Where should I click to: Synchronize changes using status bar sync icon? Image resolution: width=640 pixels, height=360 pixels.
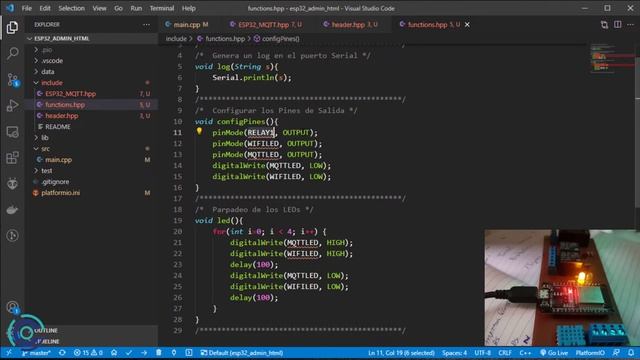(62, 353)
